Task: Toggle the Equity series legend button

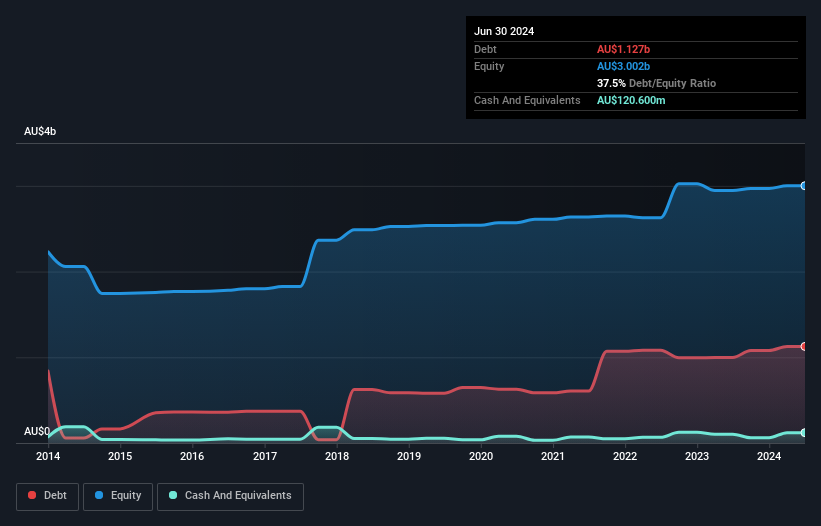Action: (118, 496)
